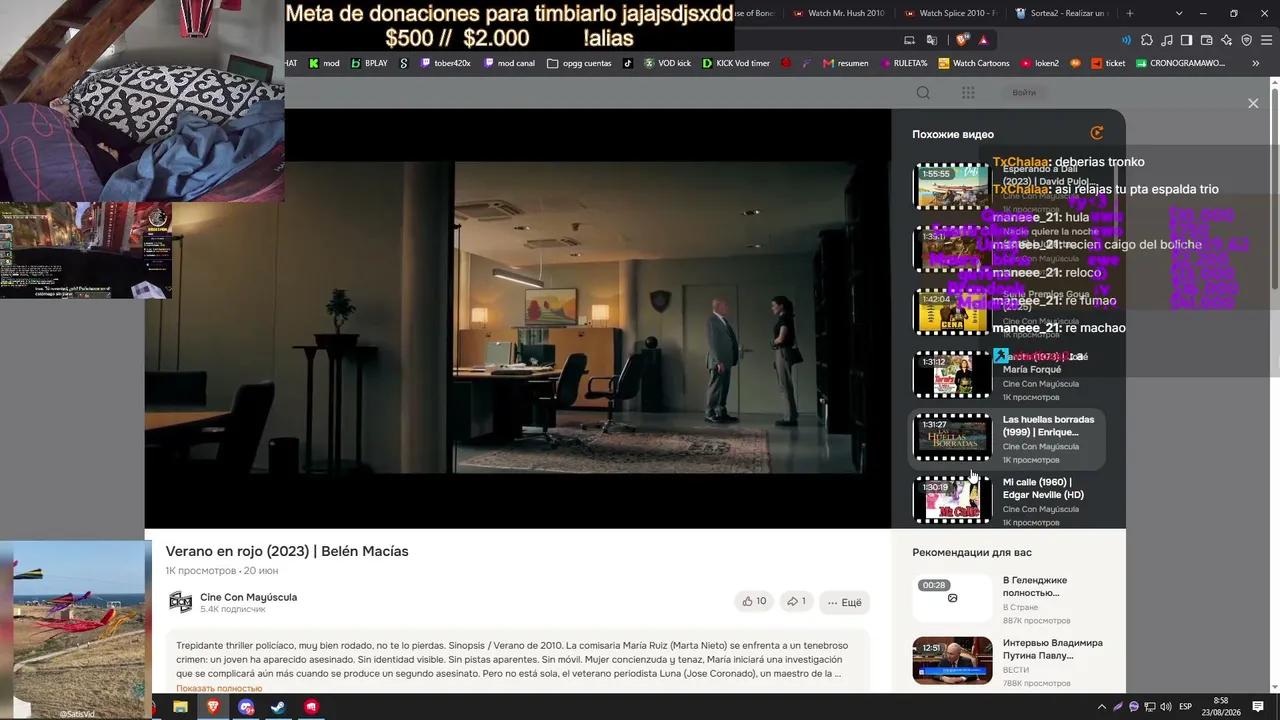Open the ticket bookmark

(x=1108, y=63)
